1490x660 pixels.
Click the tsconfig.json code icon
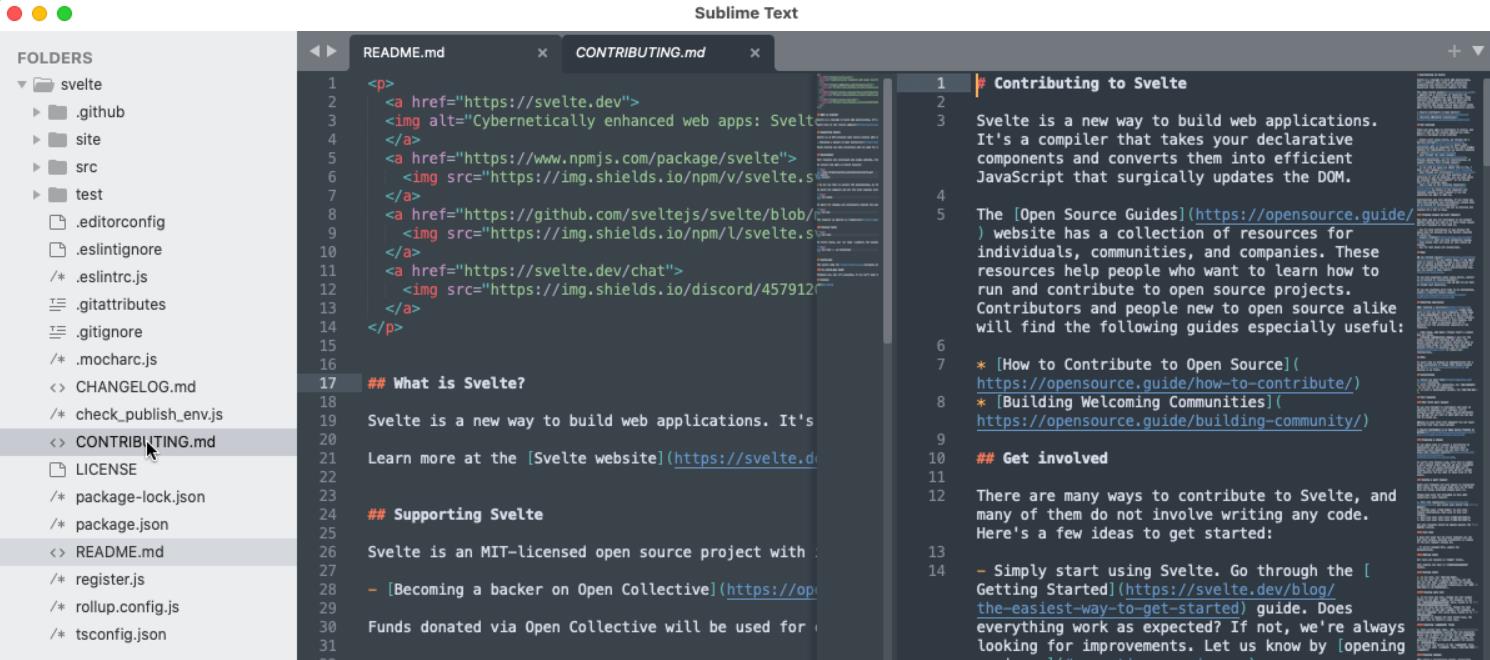(57, 635)
